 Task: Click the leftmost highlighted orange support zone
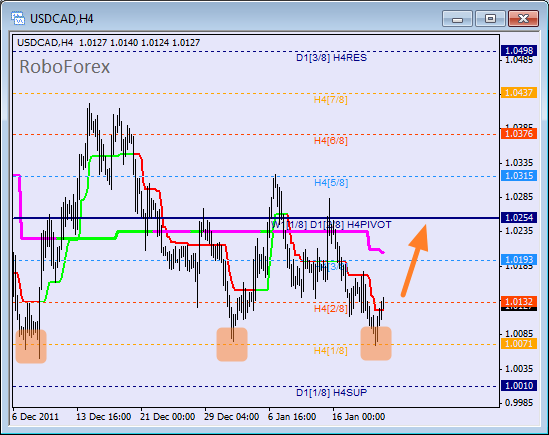tap(31, 346)
